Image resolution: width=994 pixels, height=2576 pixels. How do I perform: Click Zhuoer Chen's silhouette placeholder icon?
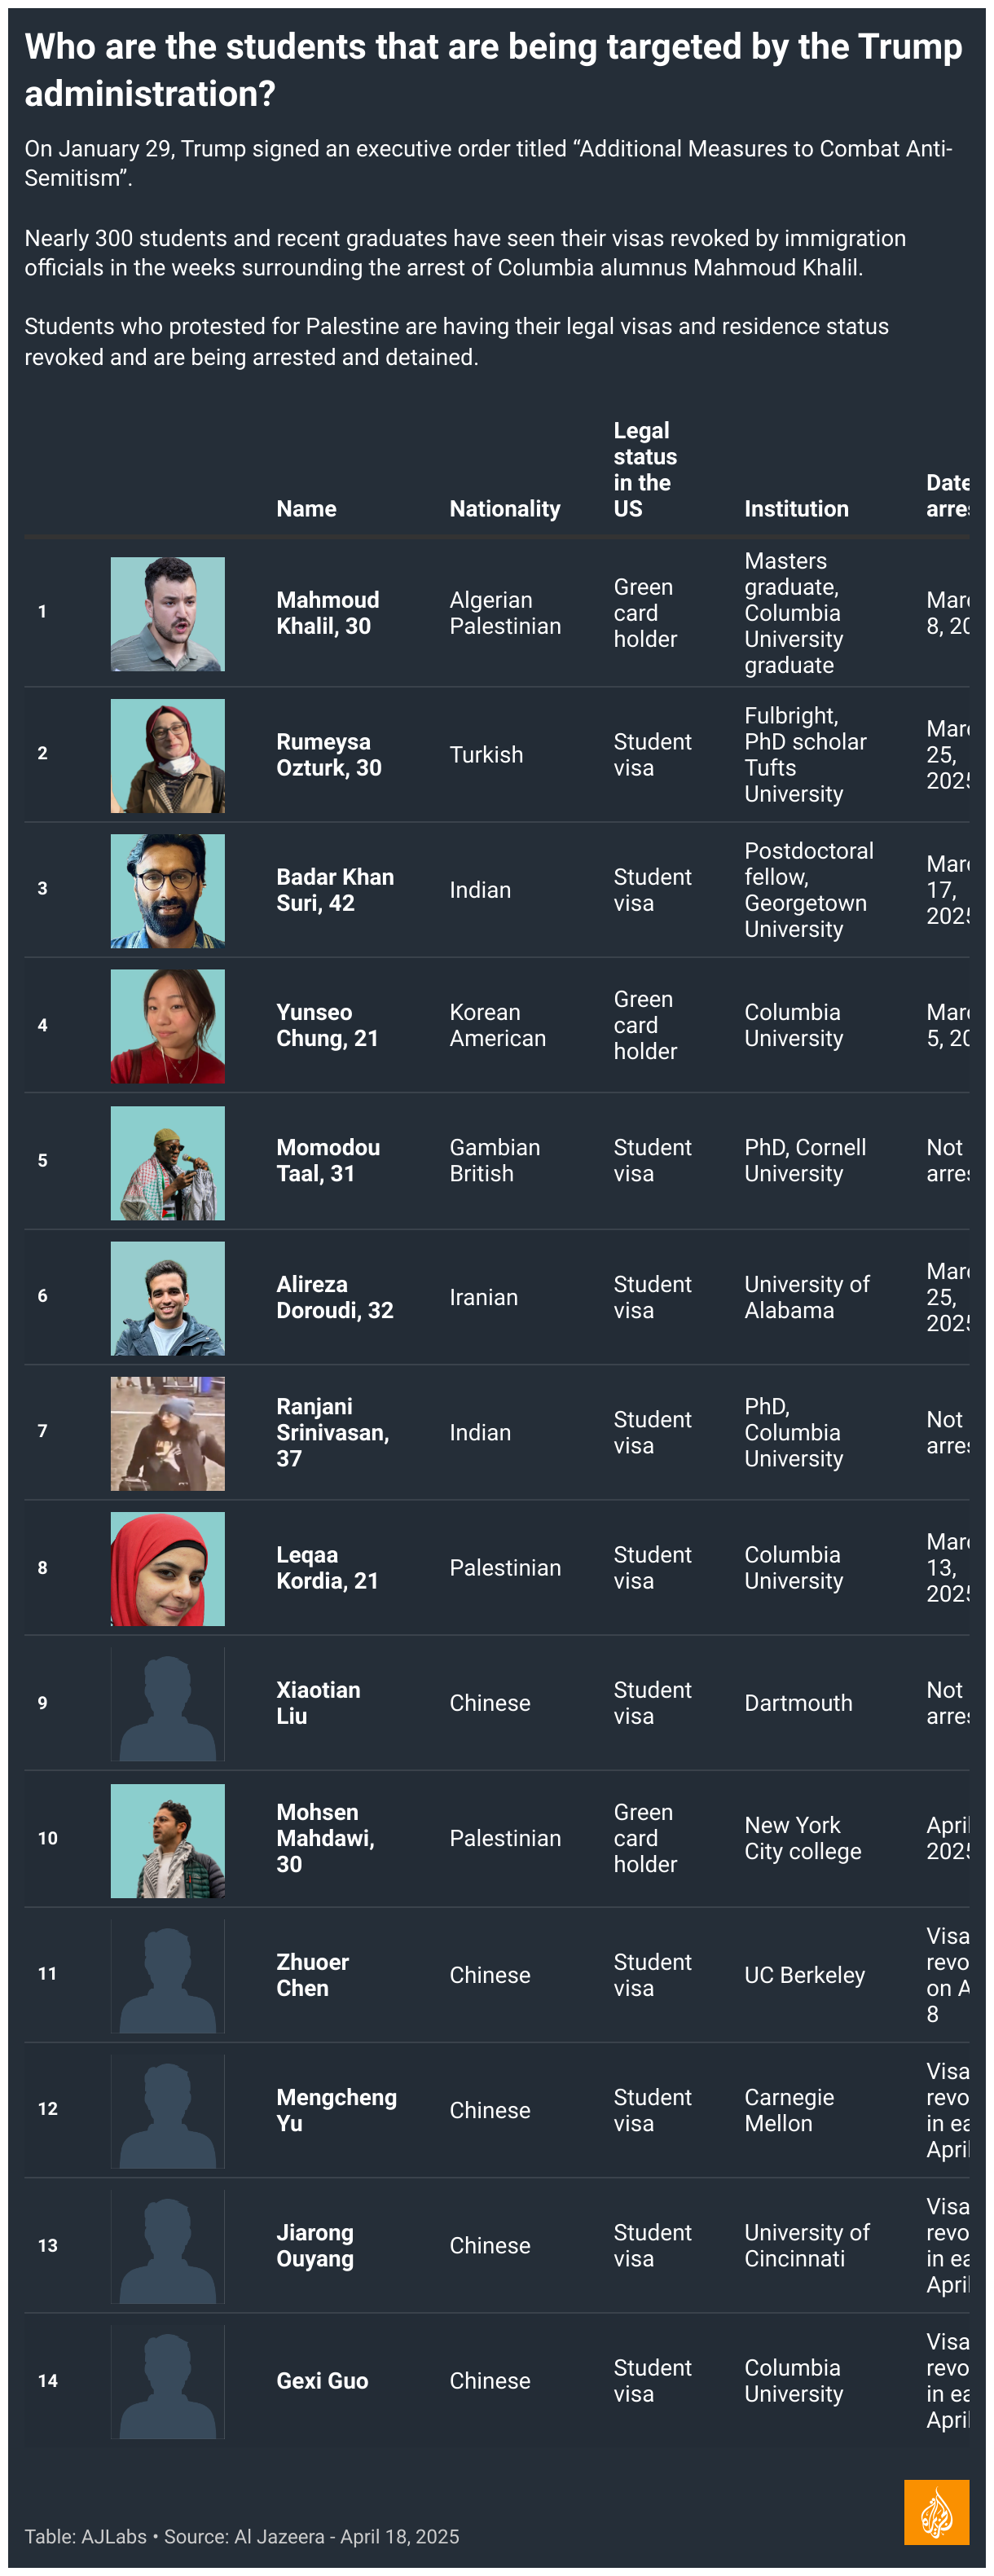[x=167, y=1974]
